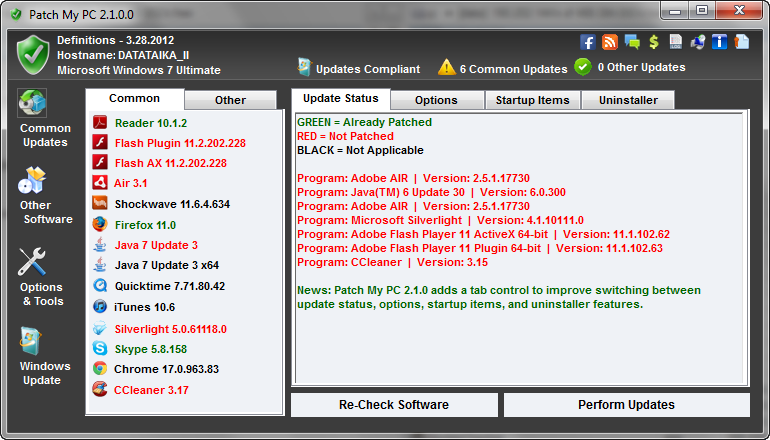
Task: Click the document pages icon at far right
Action: click(x=742, y=42)
